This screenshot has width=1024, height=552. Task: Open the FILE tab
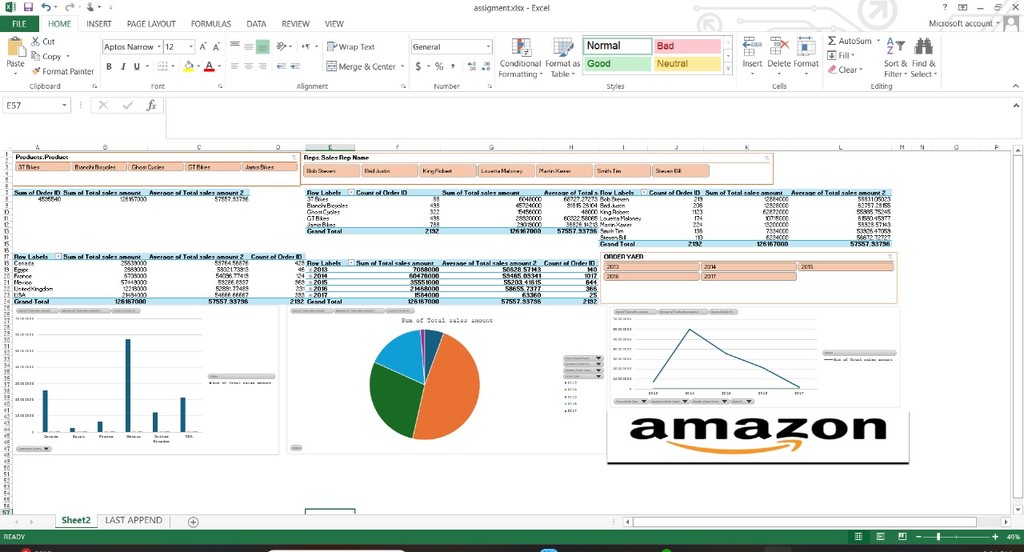pos(20,24)
